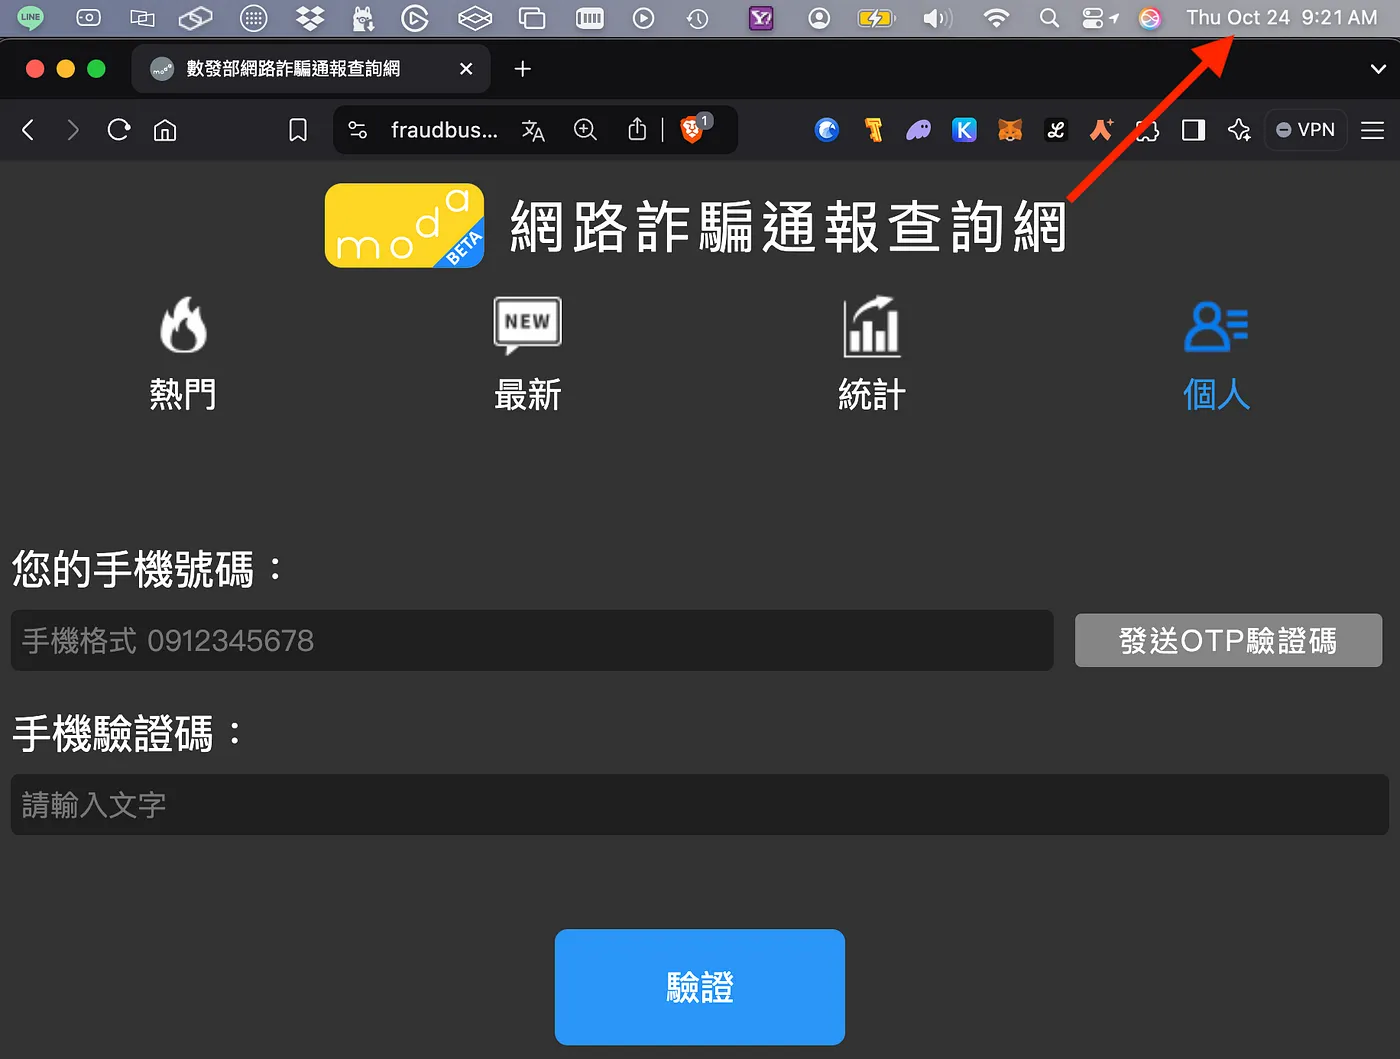
Task: Open Spotlight search in menu bar
Action: (1049, 18)
